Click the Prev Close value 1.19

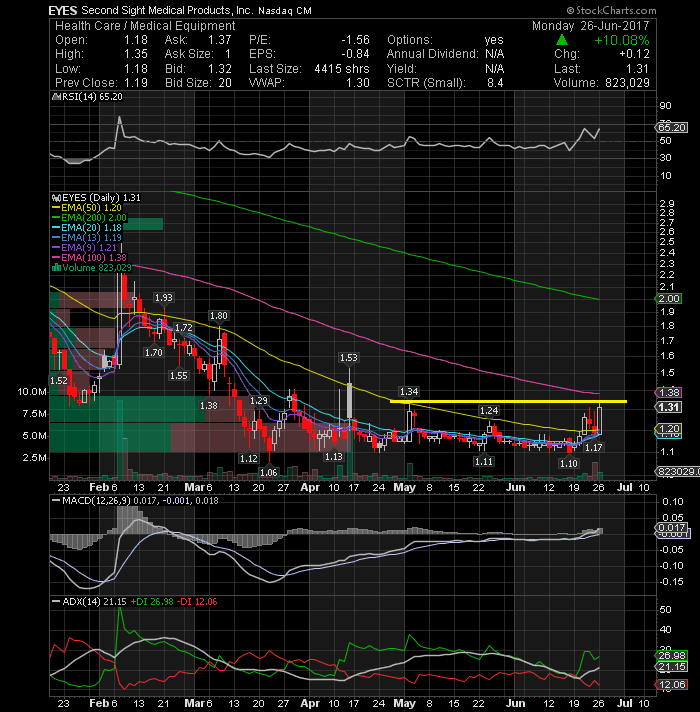[136, 83]
